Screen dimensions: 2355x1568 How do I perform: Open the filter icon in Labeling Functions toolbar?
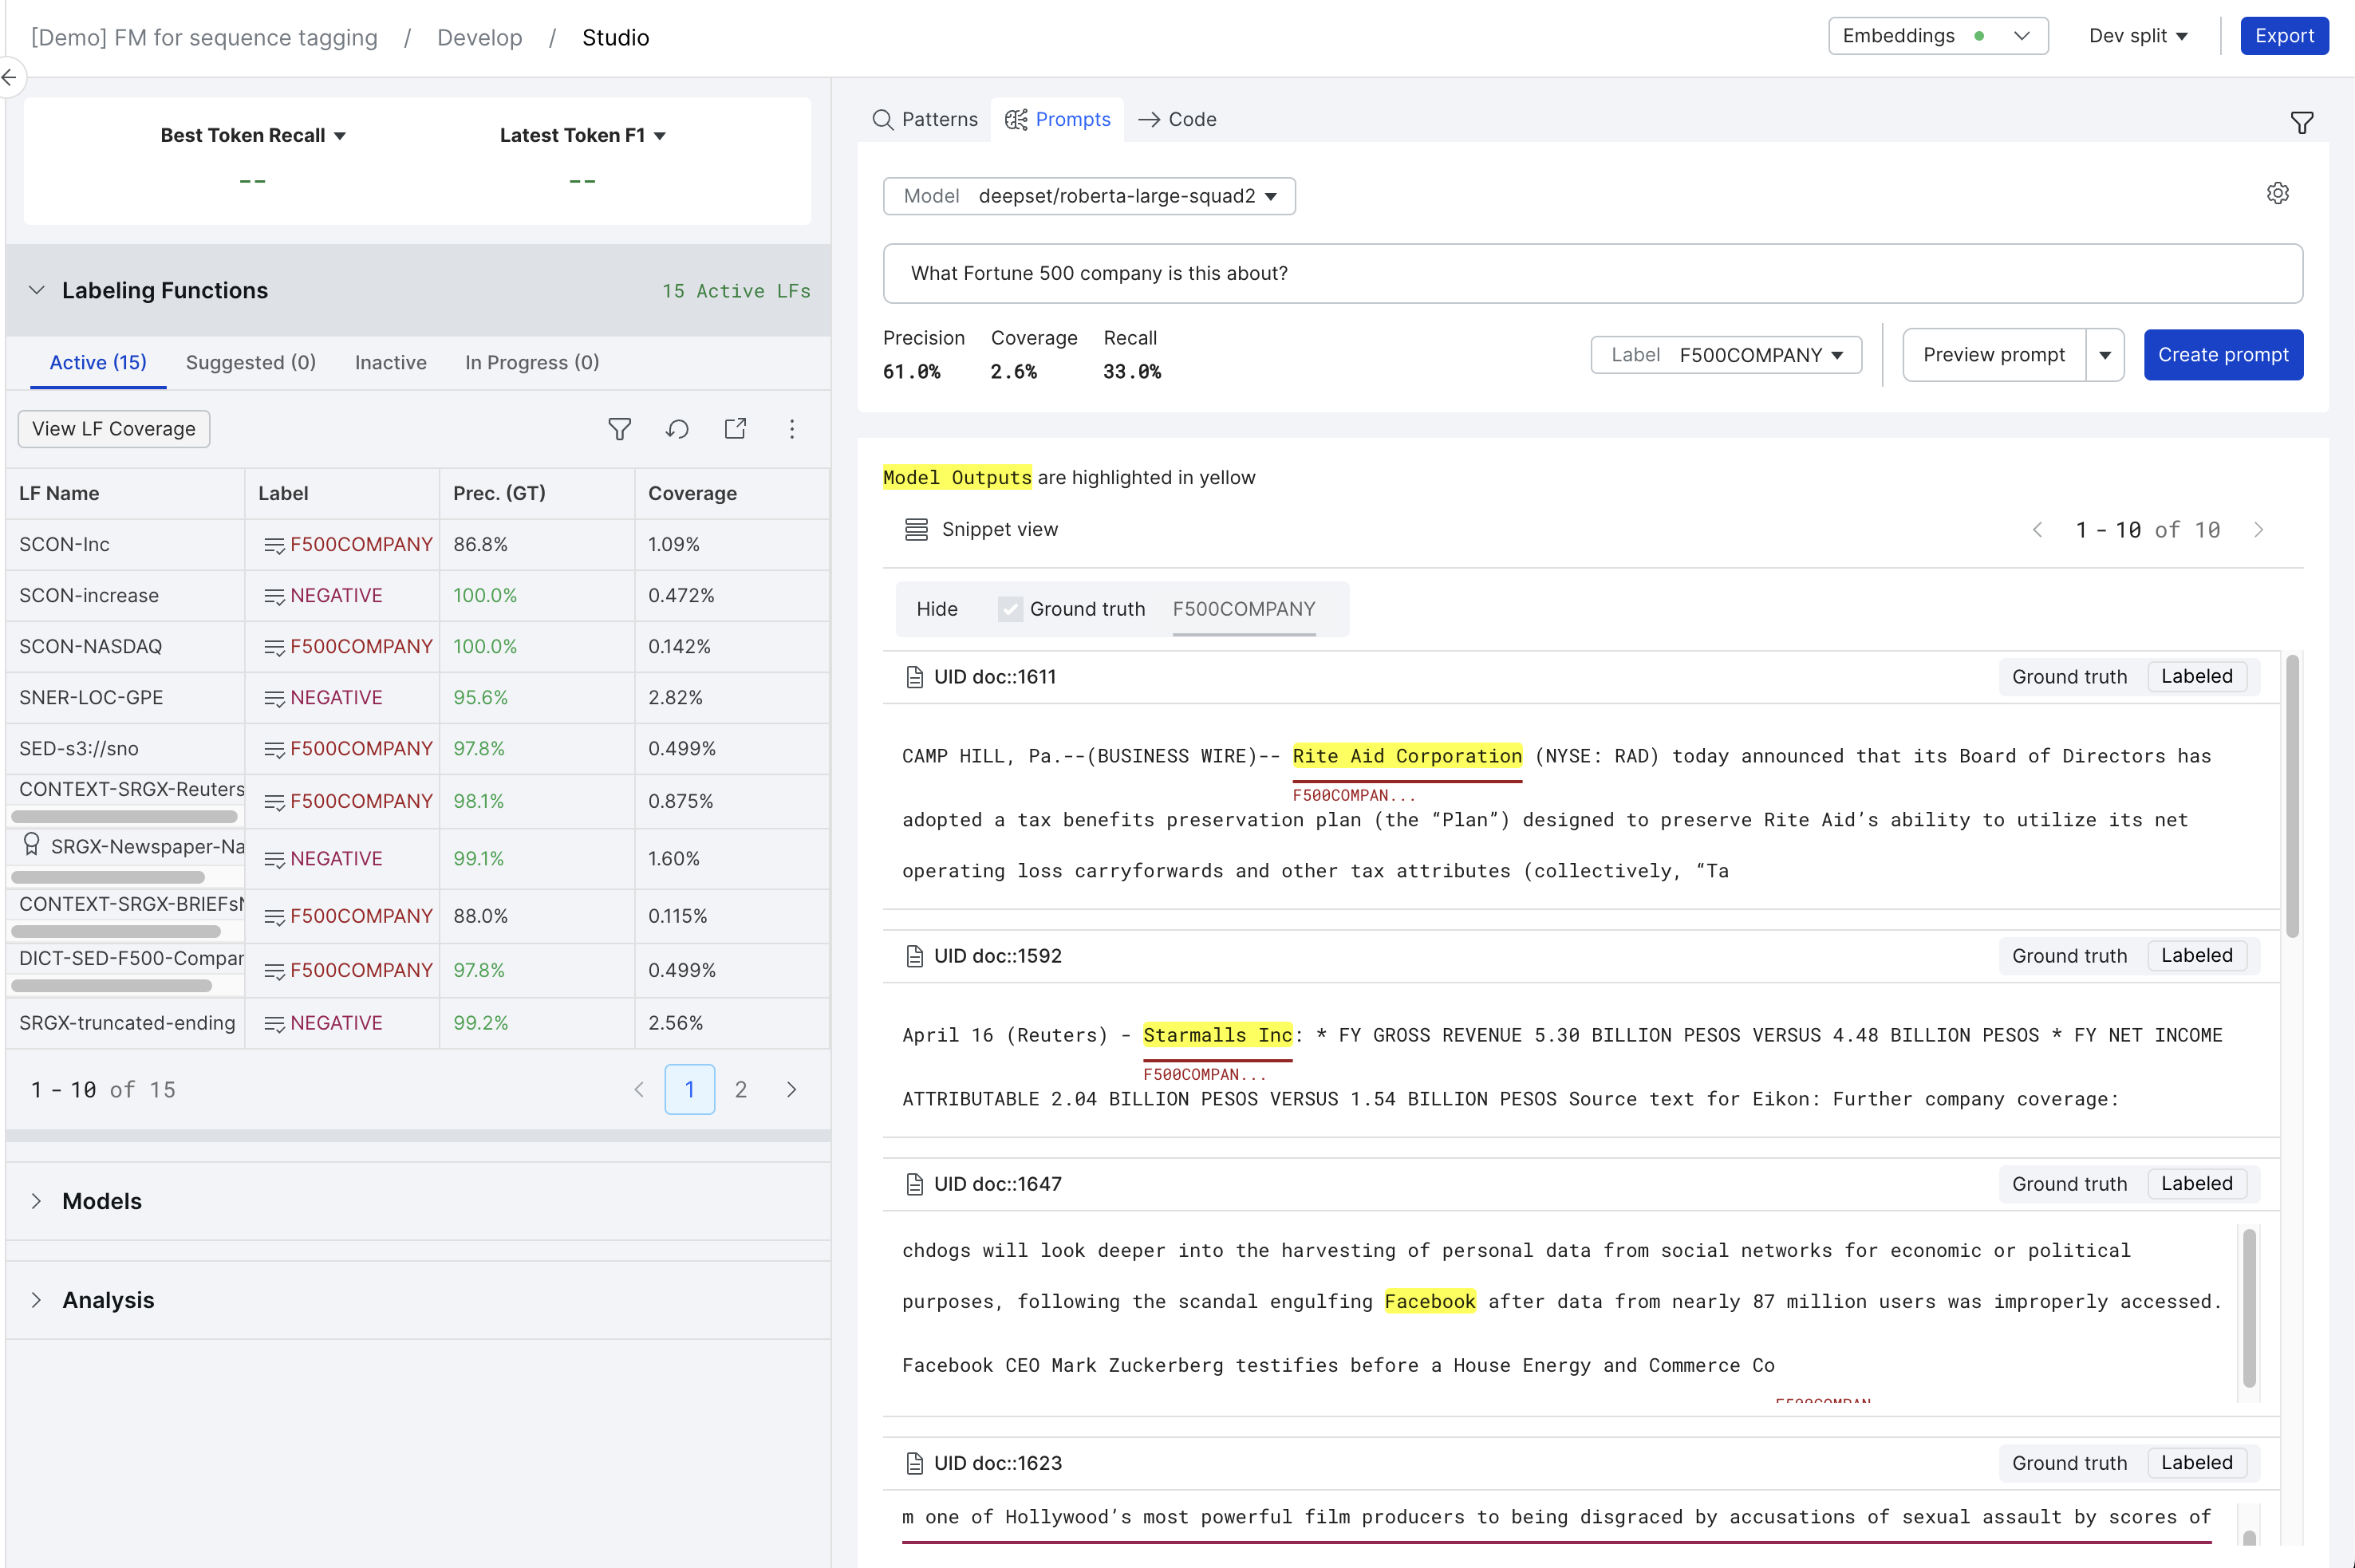tap(620, 429)
